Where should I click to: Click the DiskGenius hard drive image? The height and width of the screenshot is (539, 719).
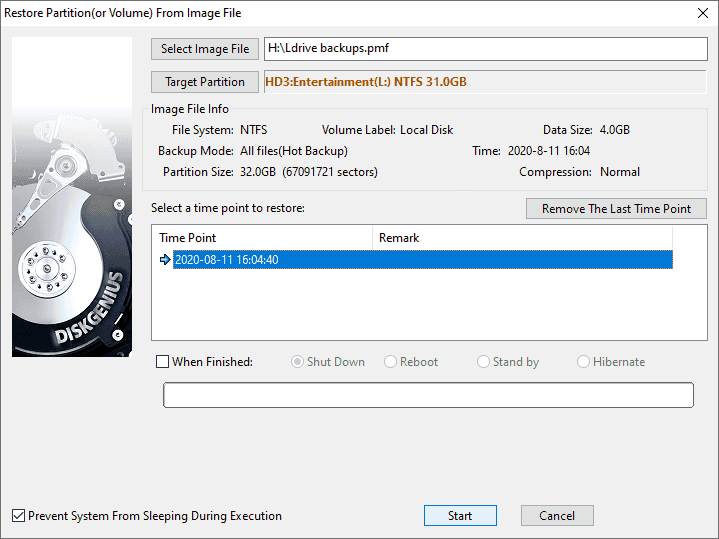(x=72, y=197)
